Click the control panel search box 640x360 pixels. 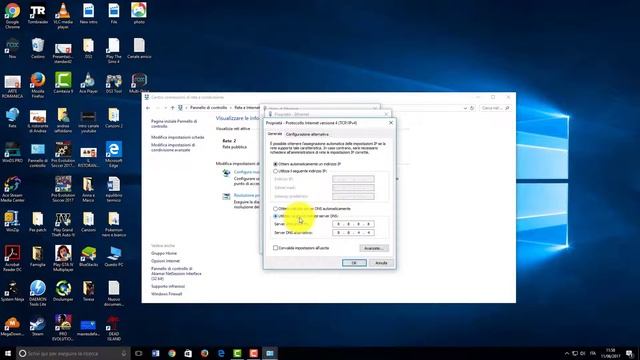tap(495, 108)
